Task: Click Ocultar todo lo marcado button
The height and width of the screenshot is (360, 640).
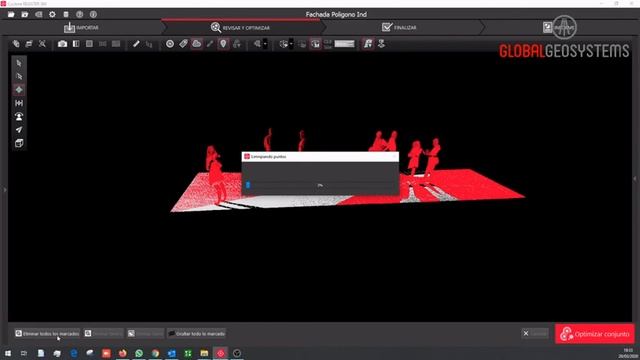Action: (197, 333)
